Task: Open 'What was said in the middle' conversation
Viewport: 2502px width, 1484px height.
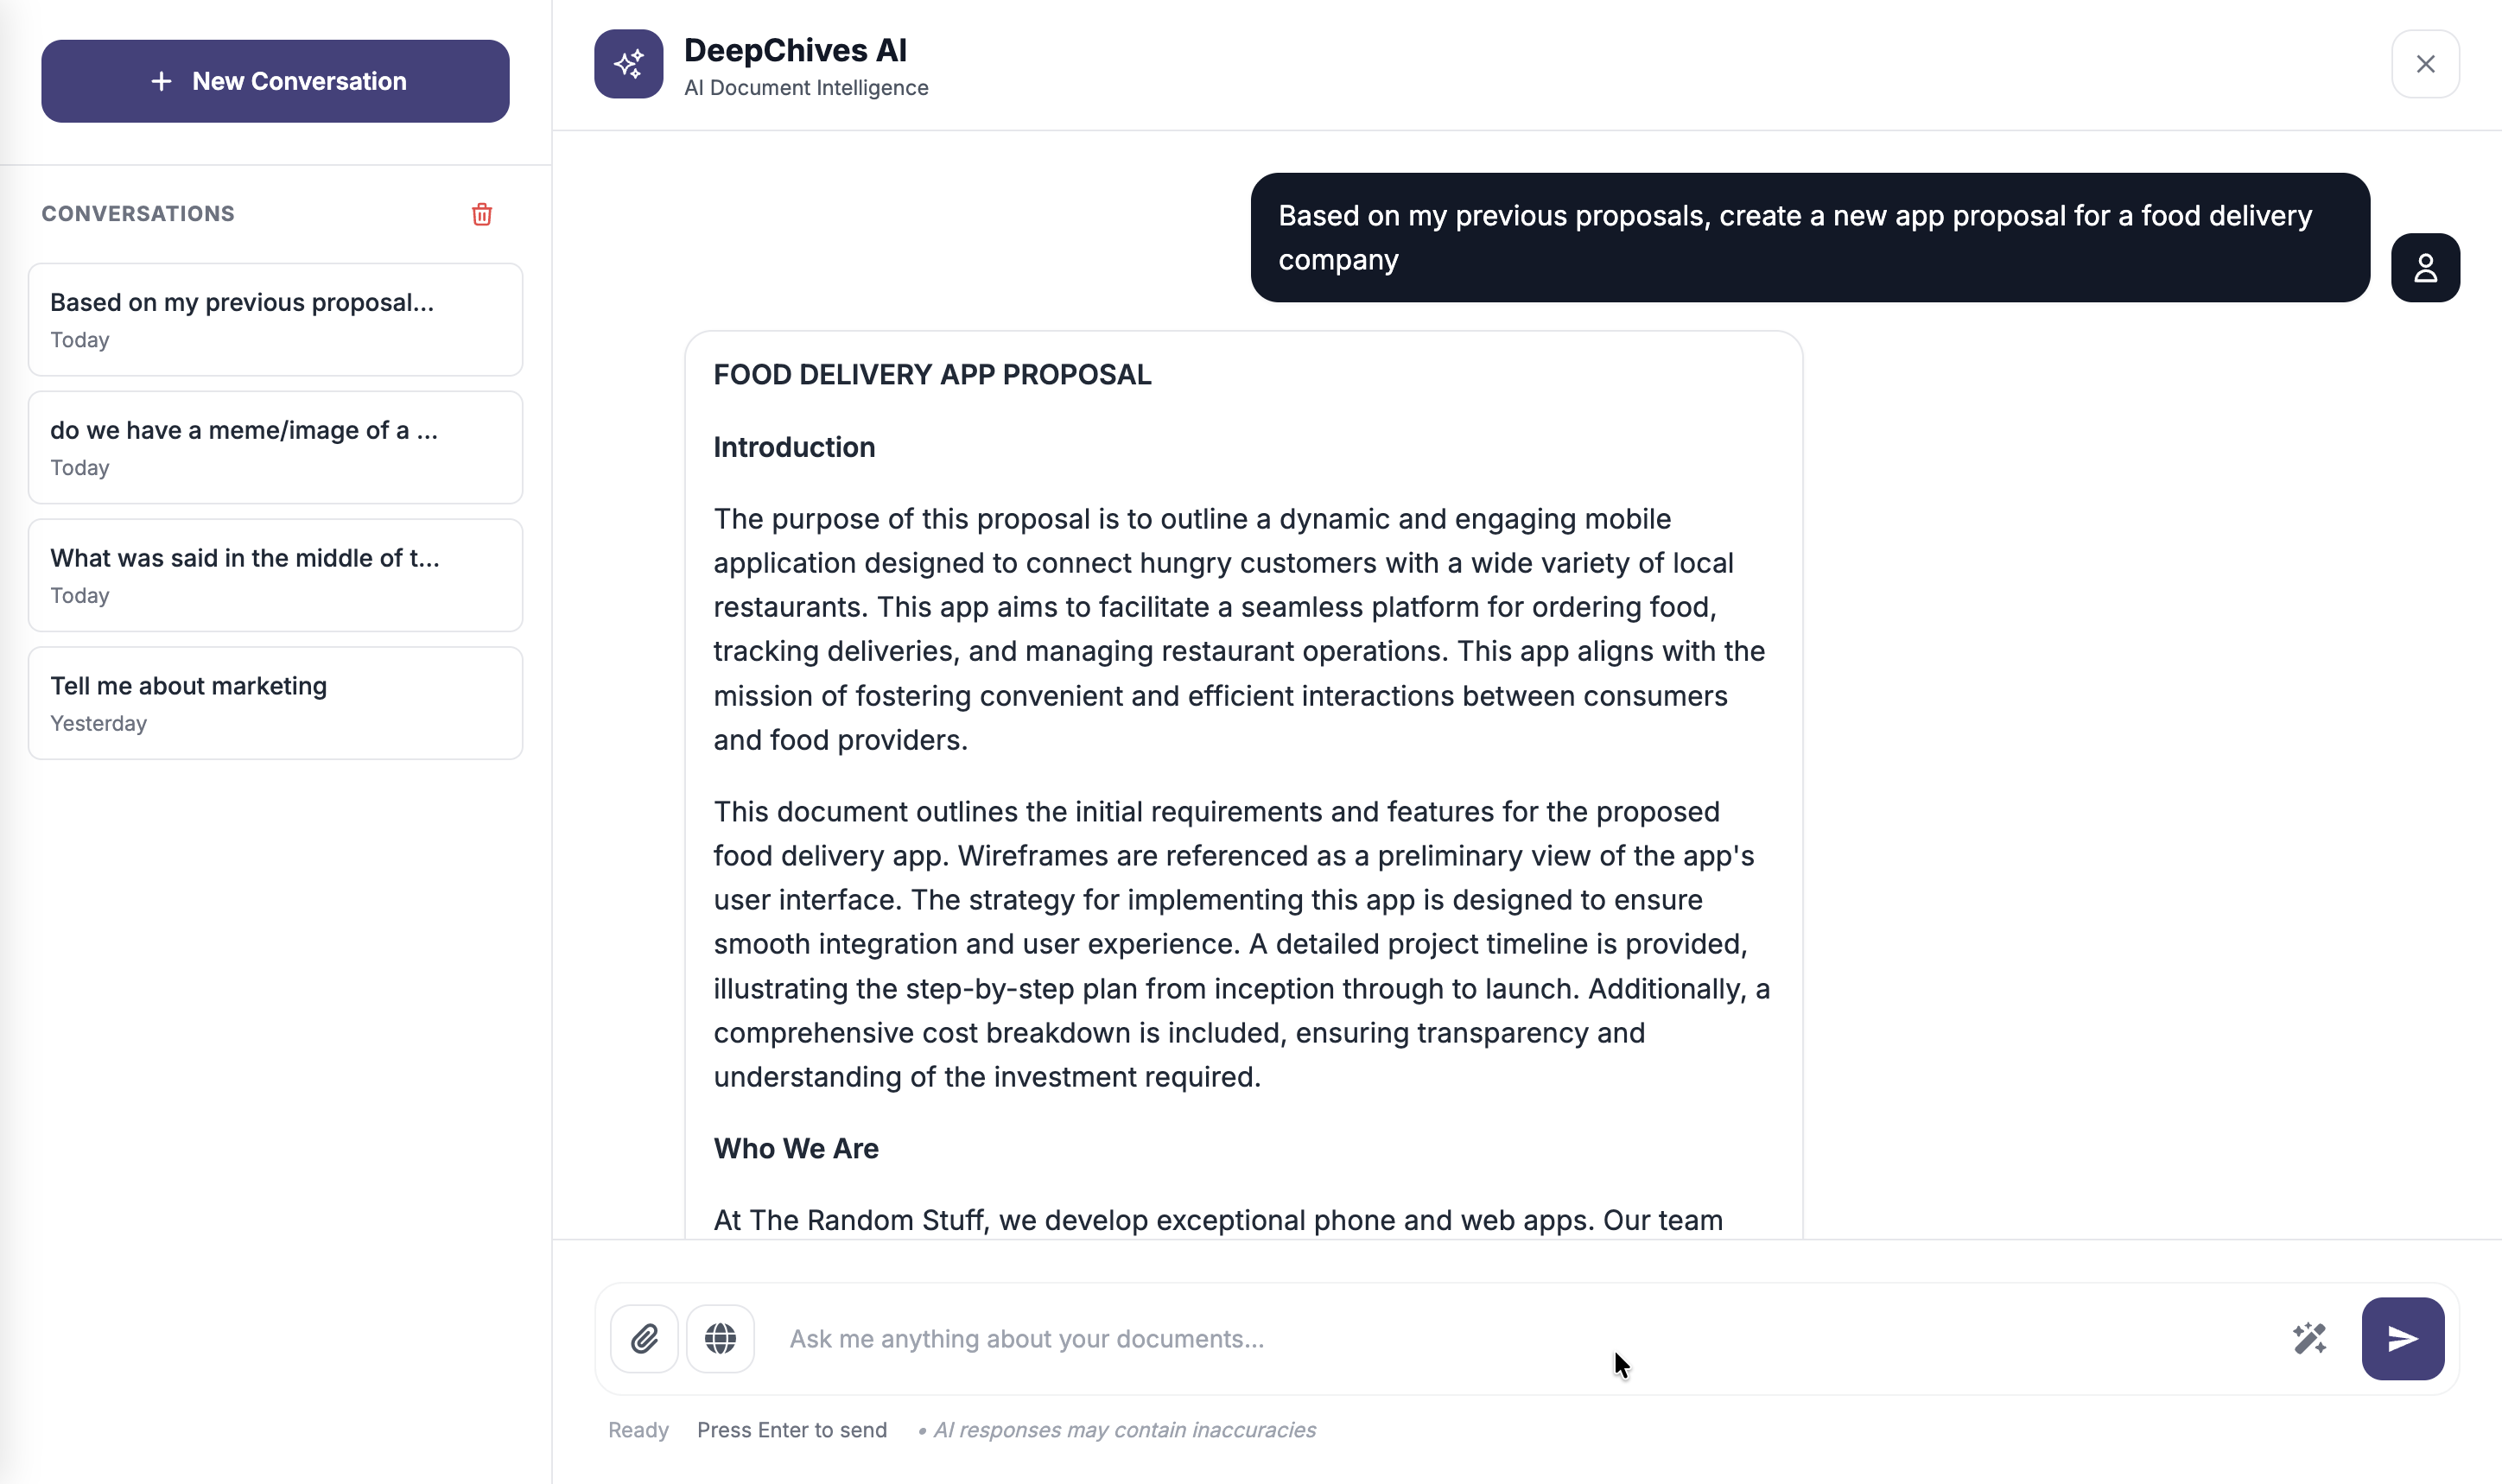Action: [274, 575]
